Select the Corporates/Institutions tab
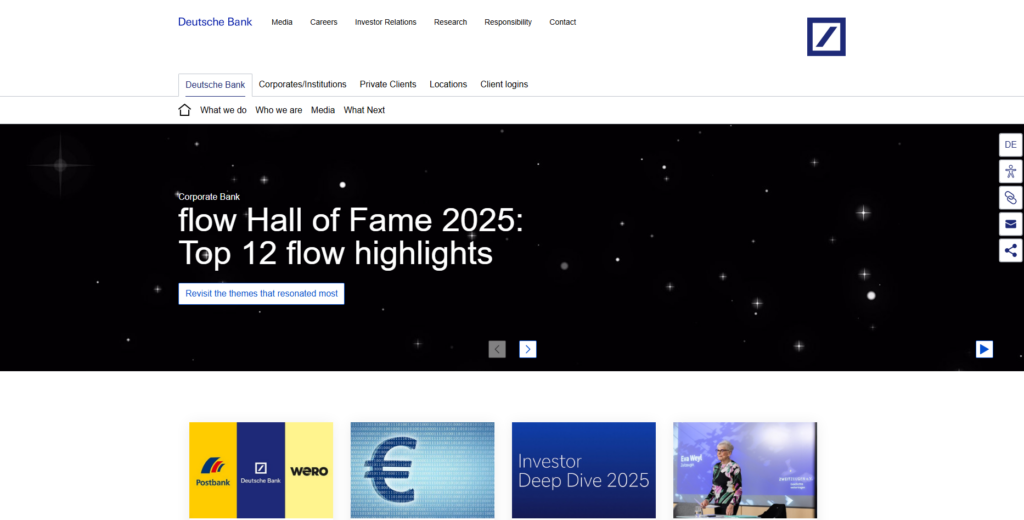Screen dimensions: 1024x520 (302, 84)
